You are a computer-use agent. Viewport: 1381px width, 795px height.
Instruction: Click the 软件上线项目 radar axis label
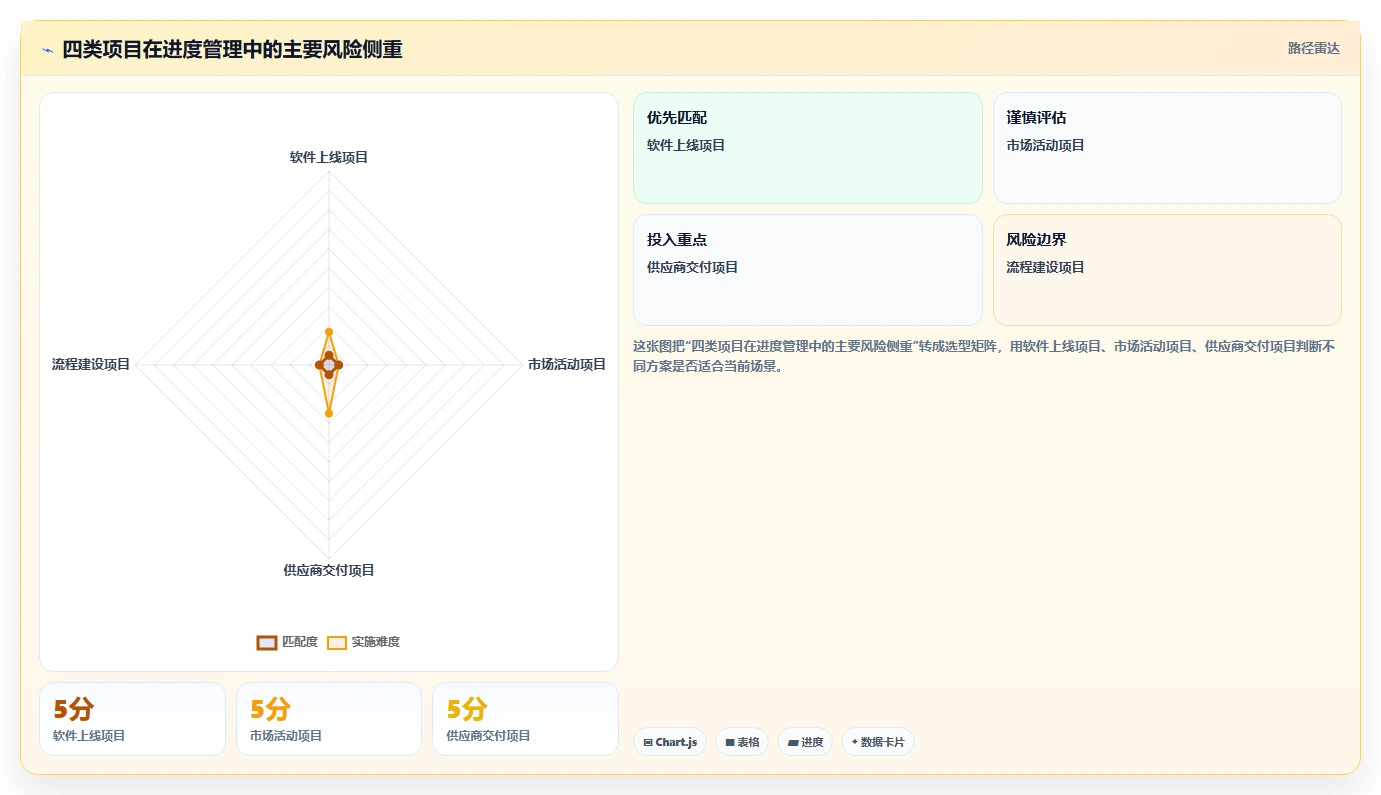(x=329, y=157)
